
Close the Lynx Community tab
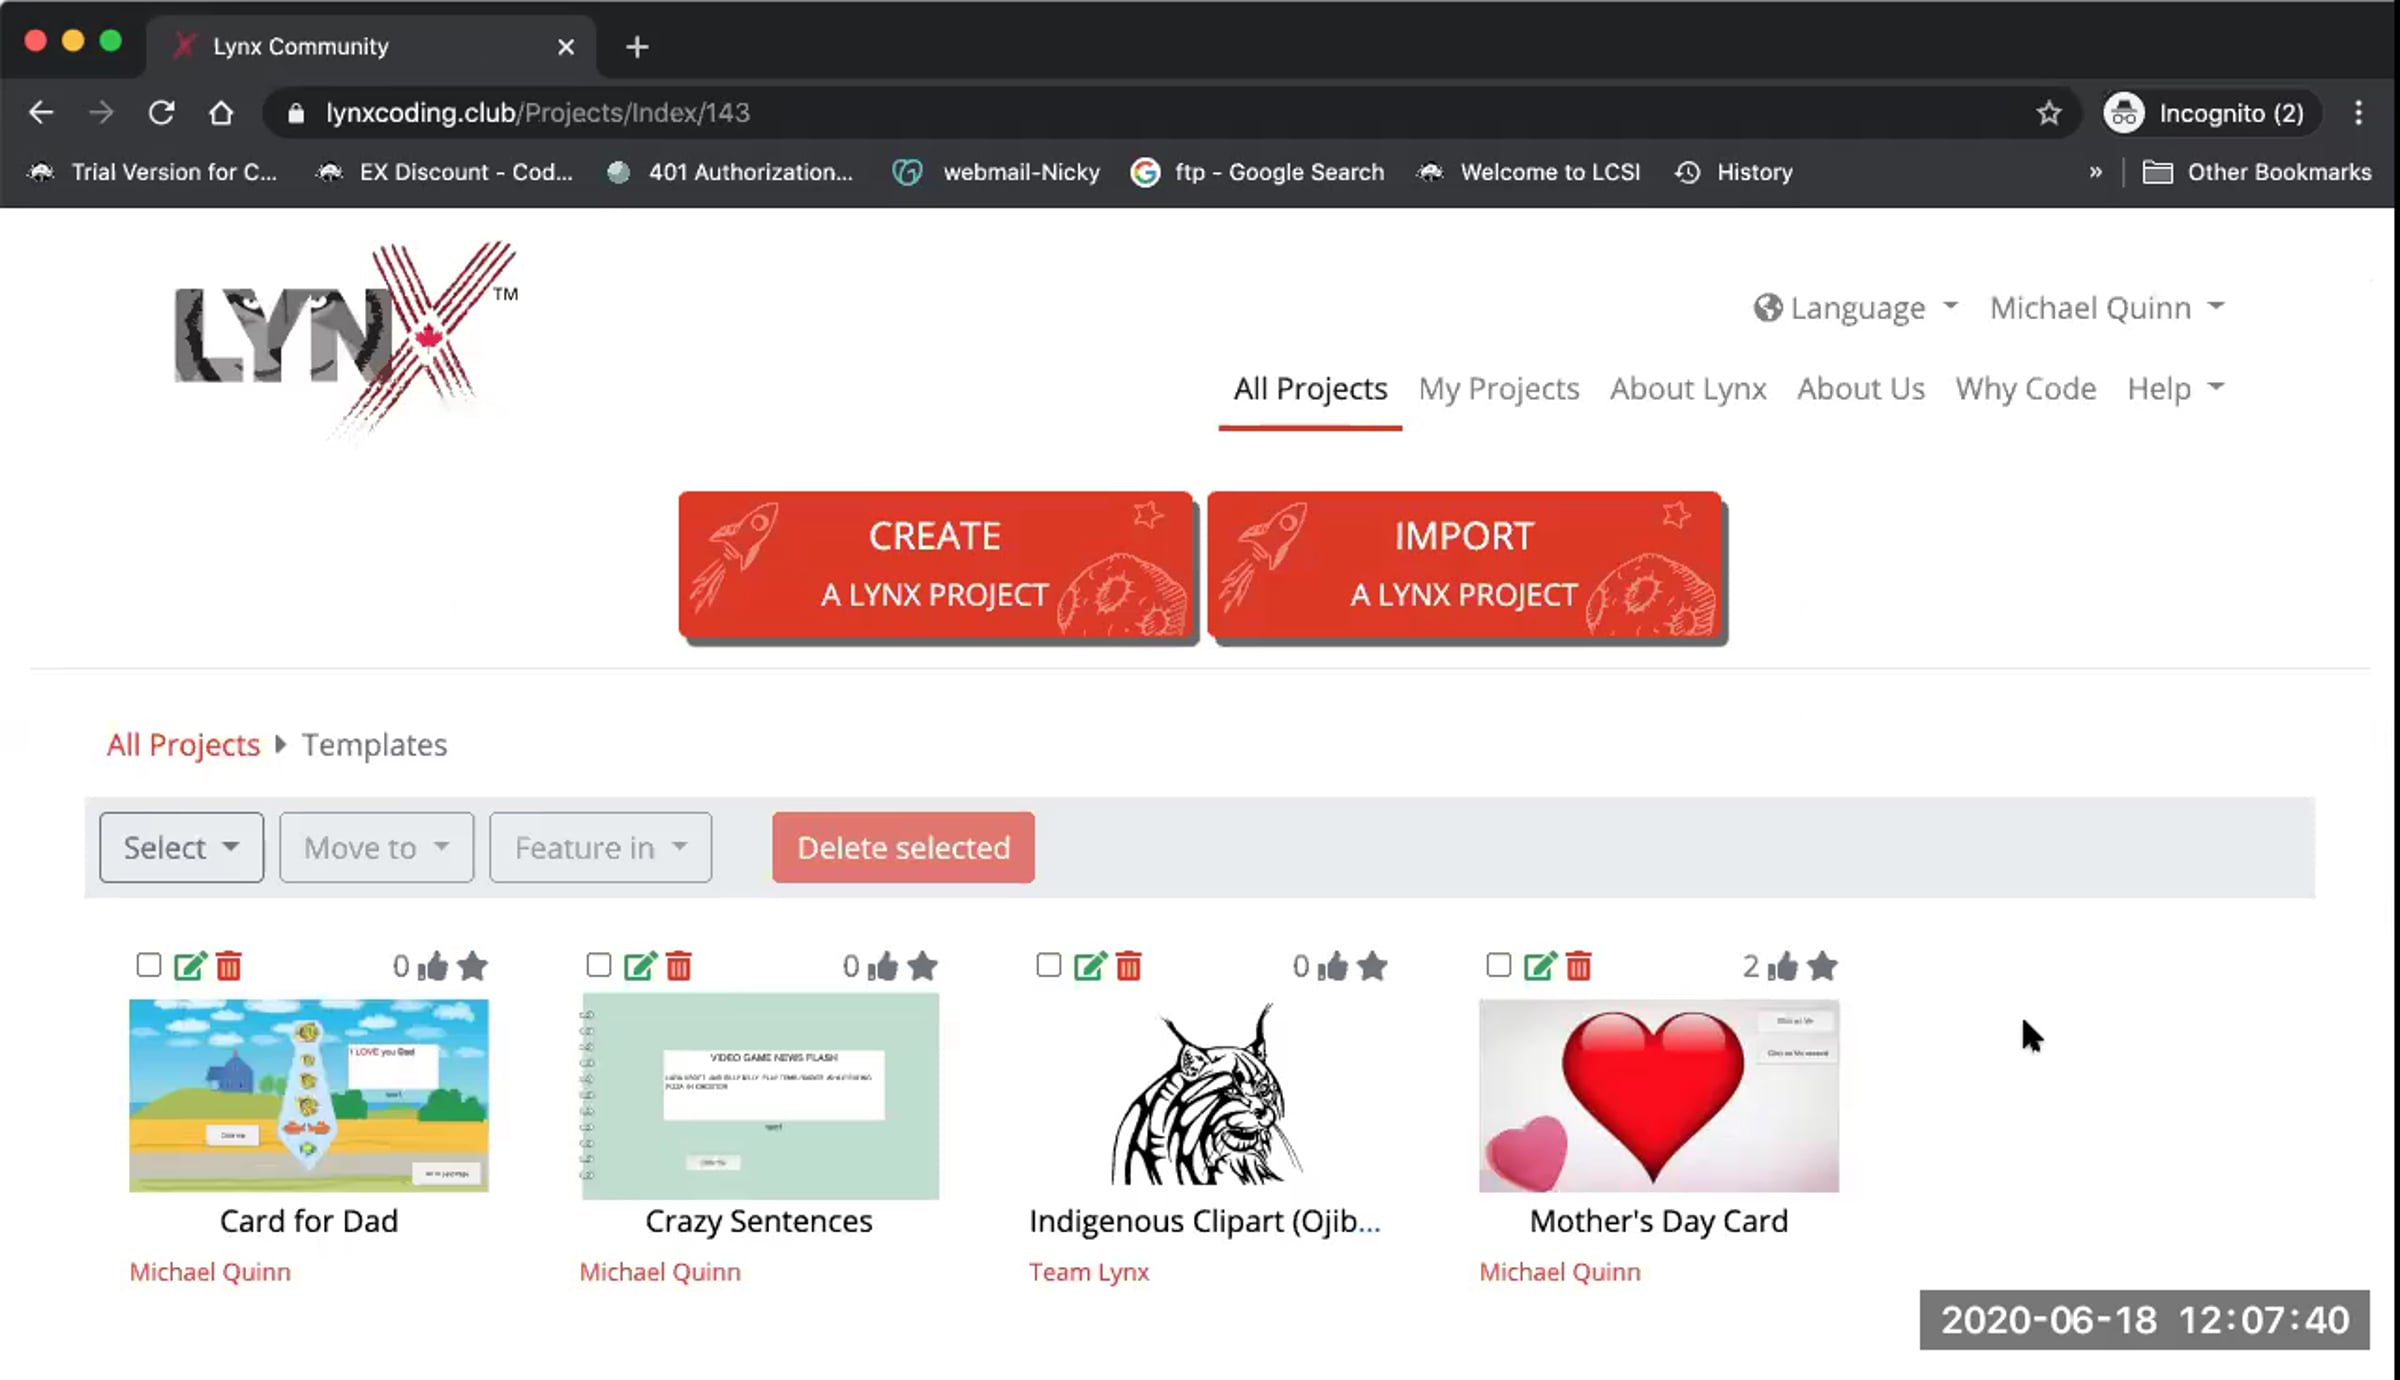tap(566, 47)
